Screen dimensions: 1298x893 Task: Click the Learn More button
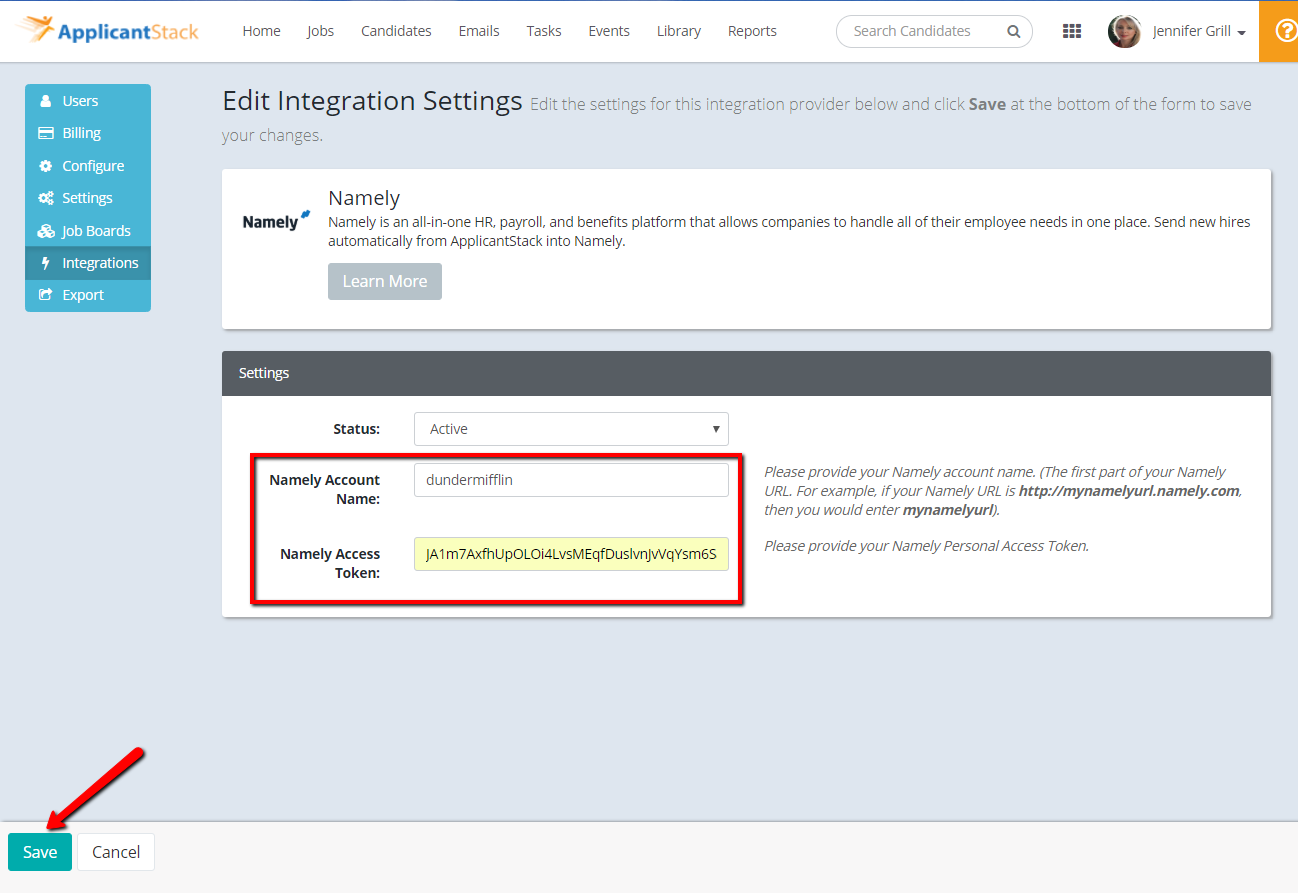coord(384,281)
